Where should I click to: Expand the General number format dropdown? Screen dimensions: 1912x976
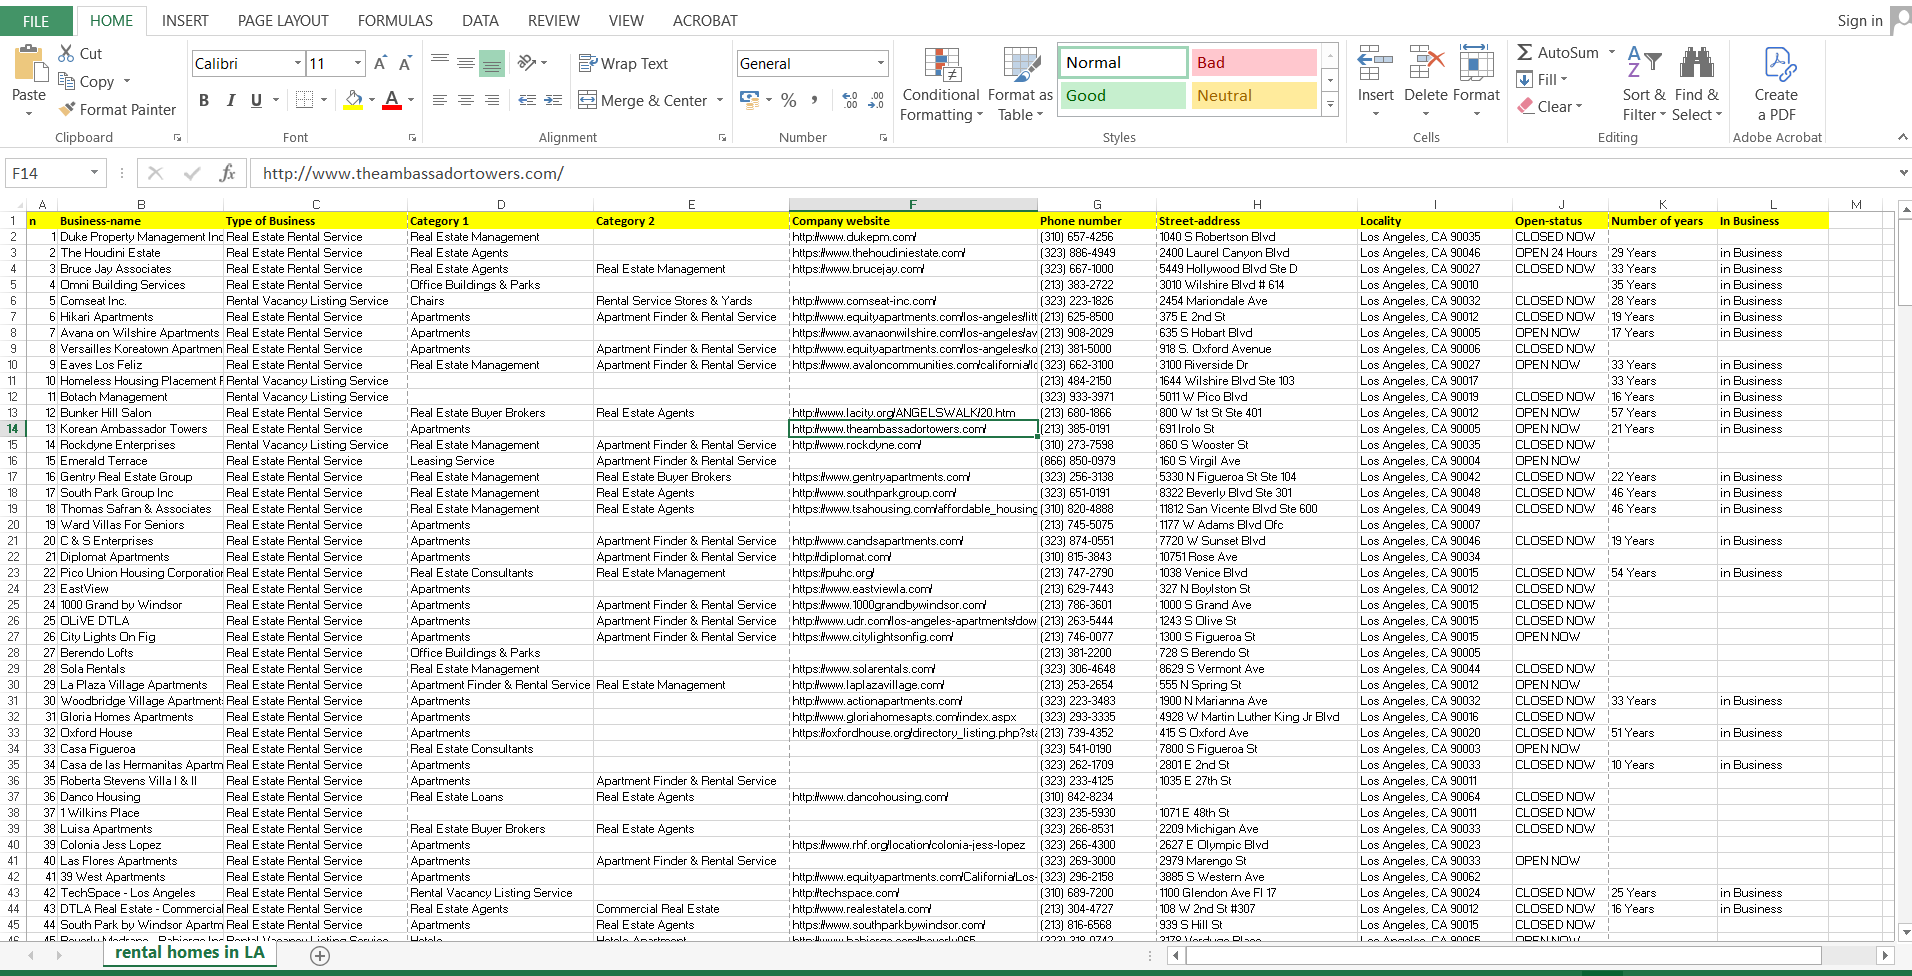(x=880, y=63)
